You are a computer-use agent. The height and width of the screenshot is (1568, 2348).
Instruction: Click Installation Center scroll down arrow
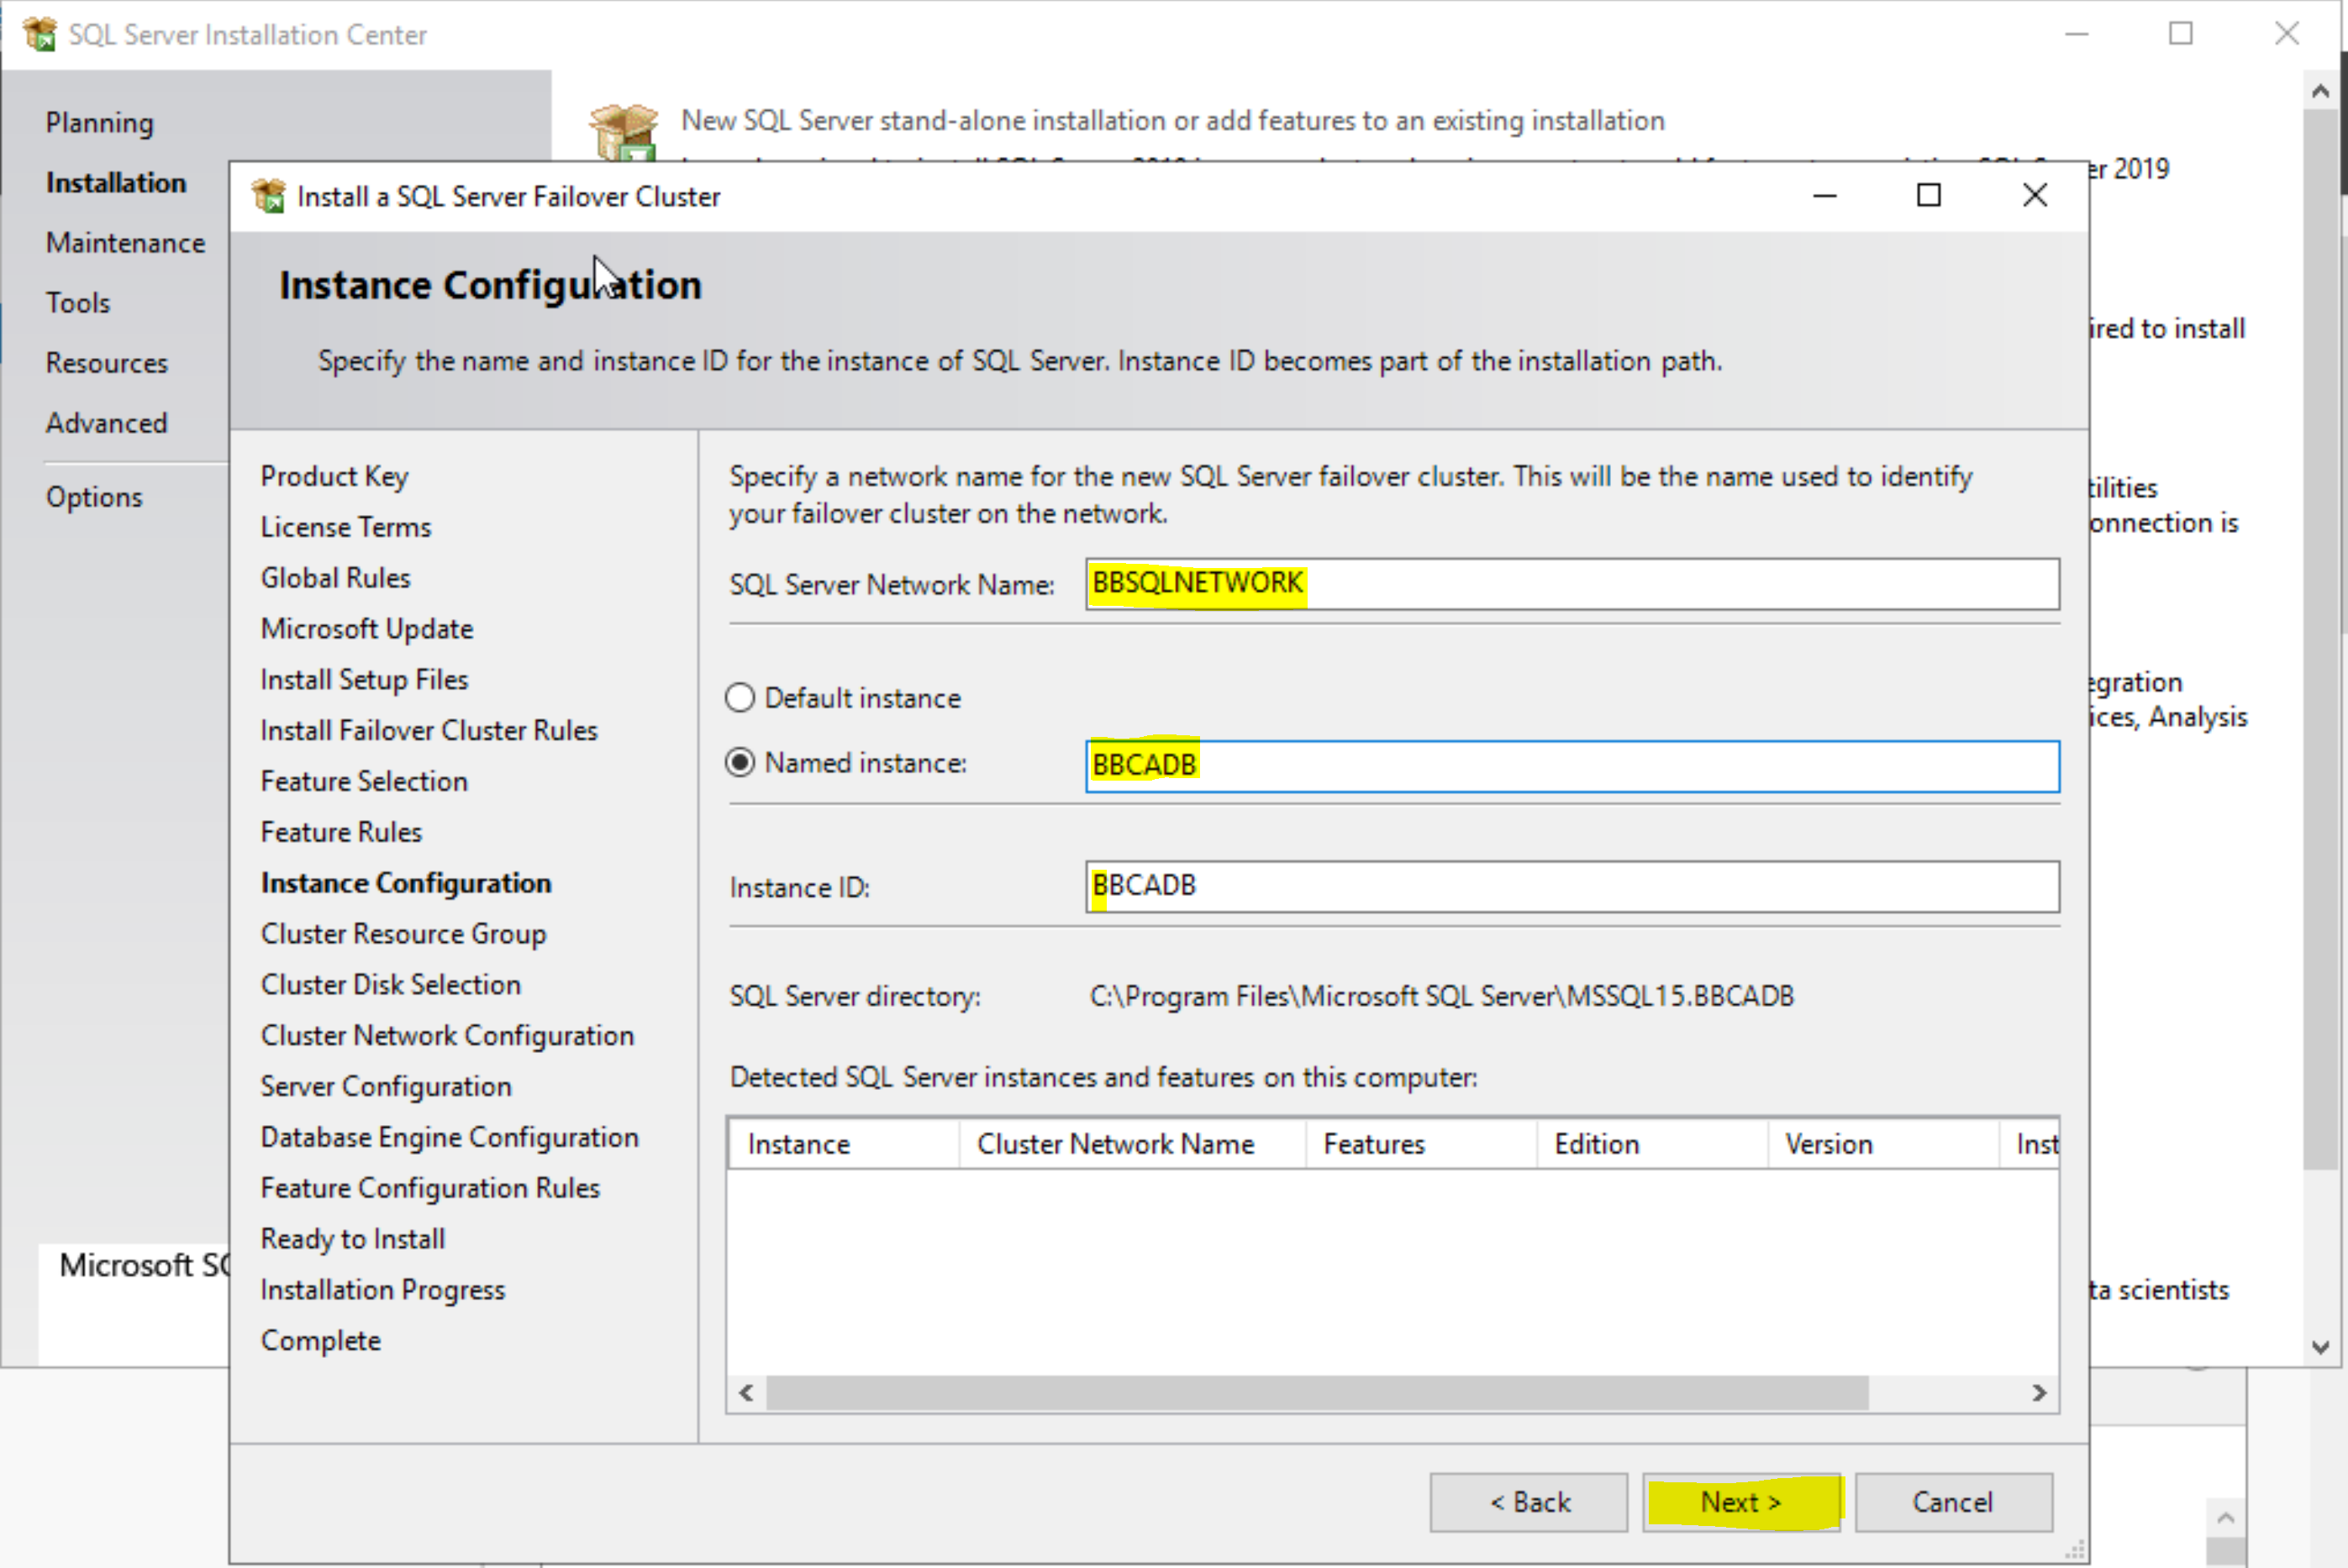[2321, 1347]
